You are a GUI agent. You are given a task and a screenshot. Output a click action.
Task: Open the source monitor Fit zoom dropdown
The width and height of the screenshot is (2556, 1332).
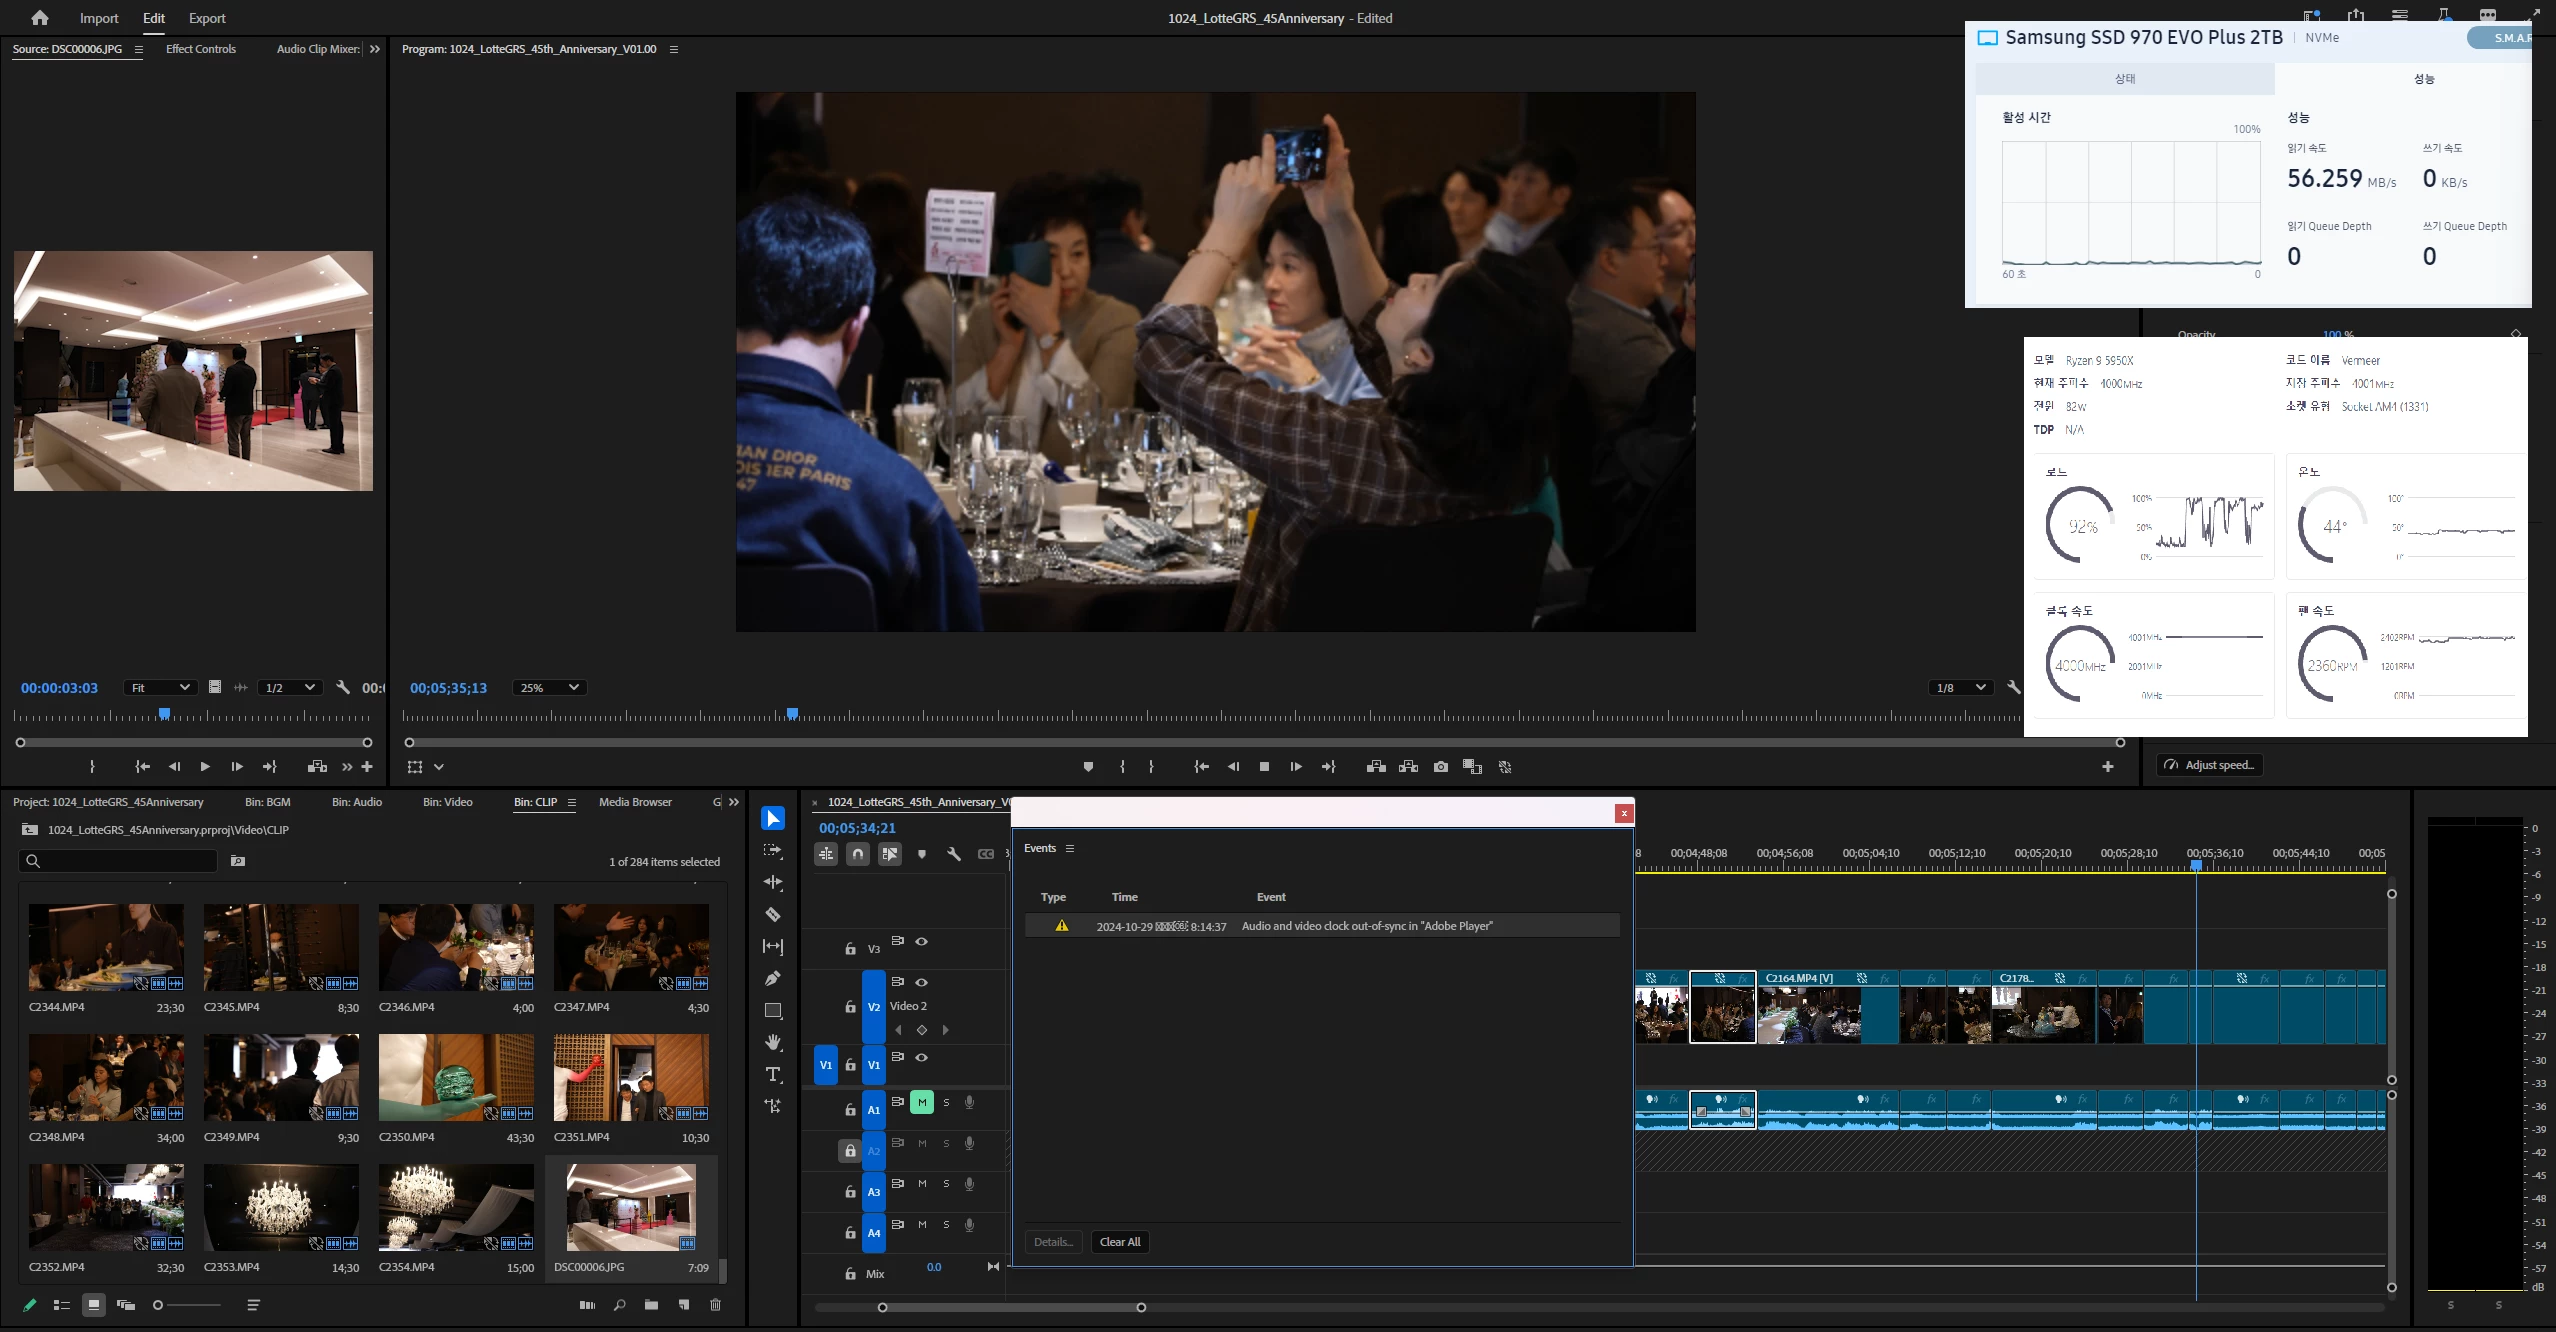tap(160, 687)
